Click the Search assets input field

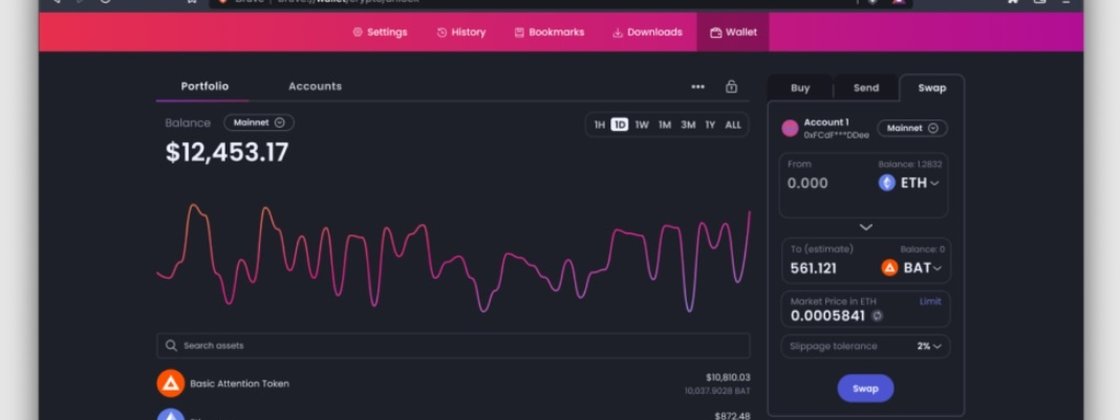[453, 346]
